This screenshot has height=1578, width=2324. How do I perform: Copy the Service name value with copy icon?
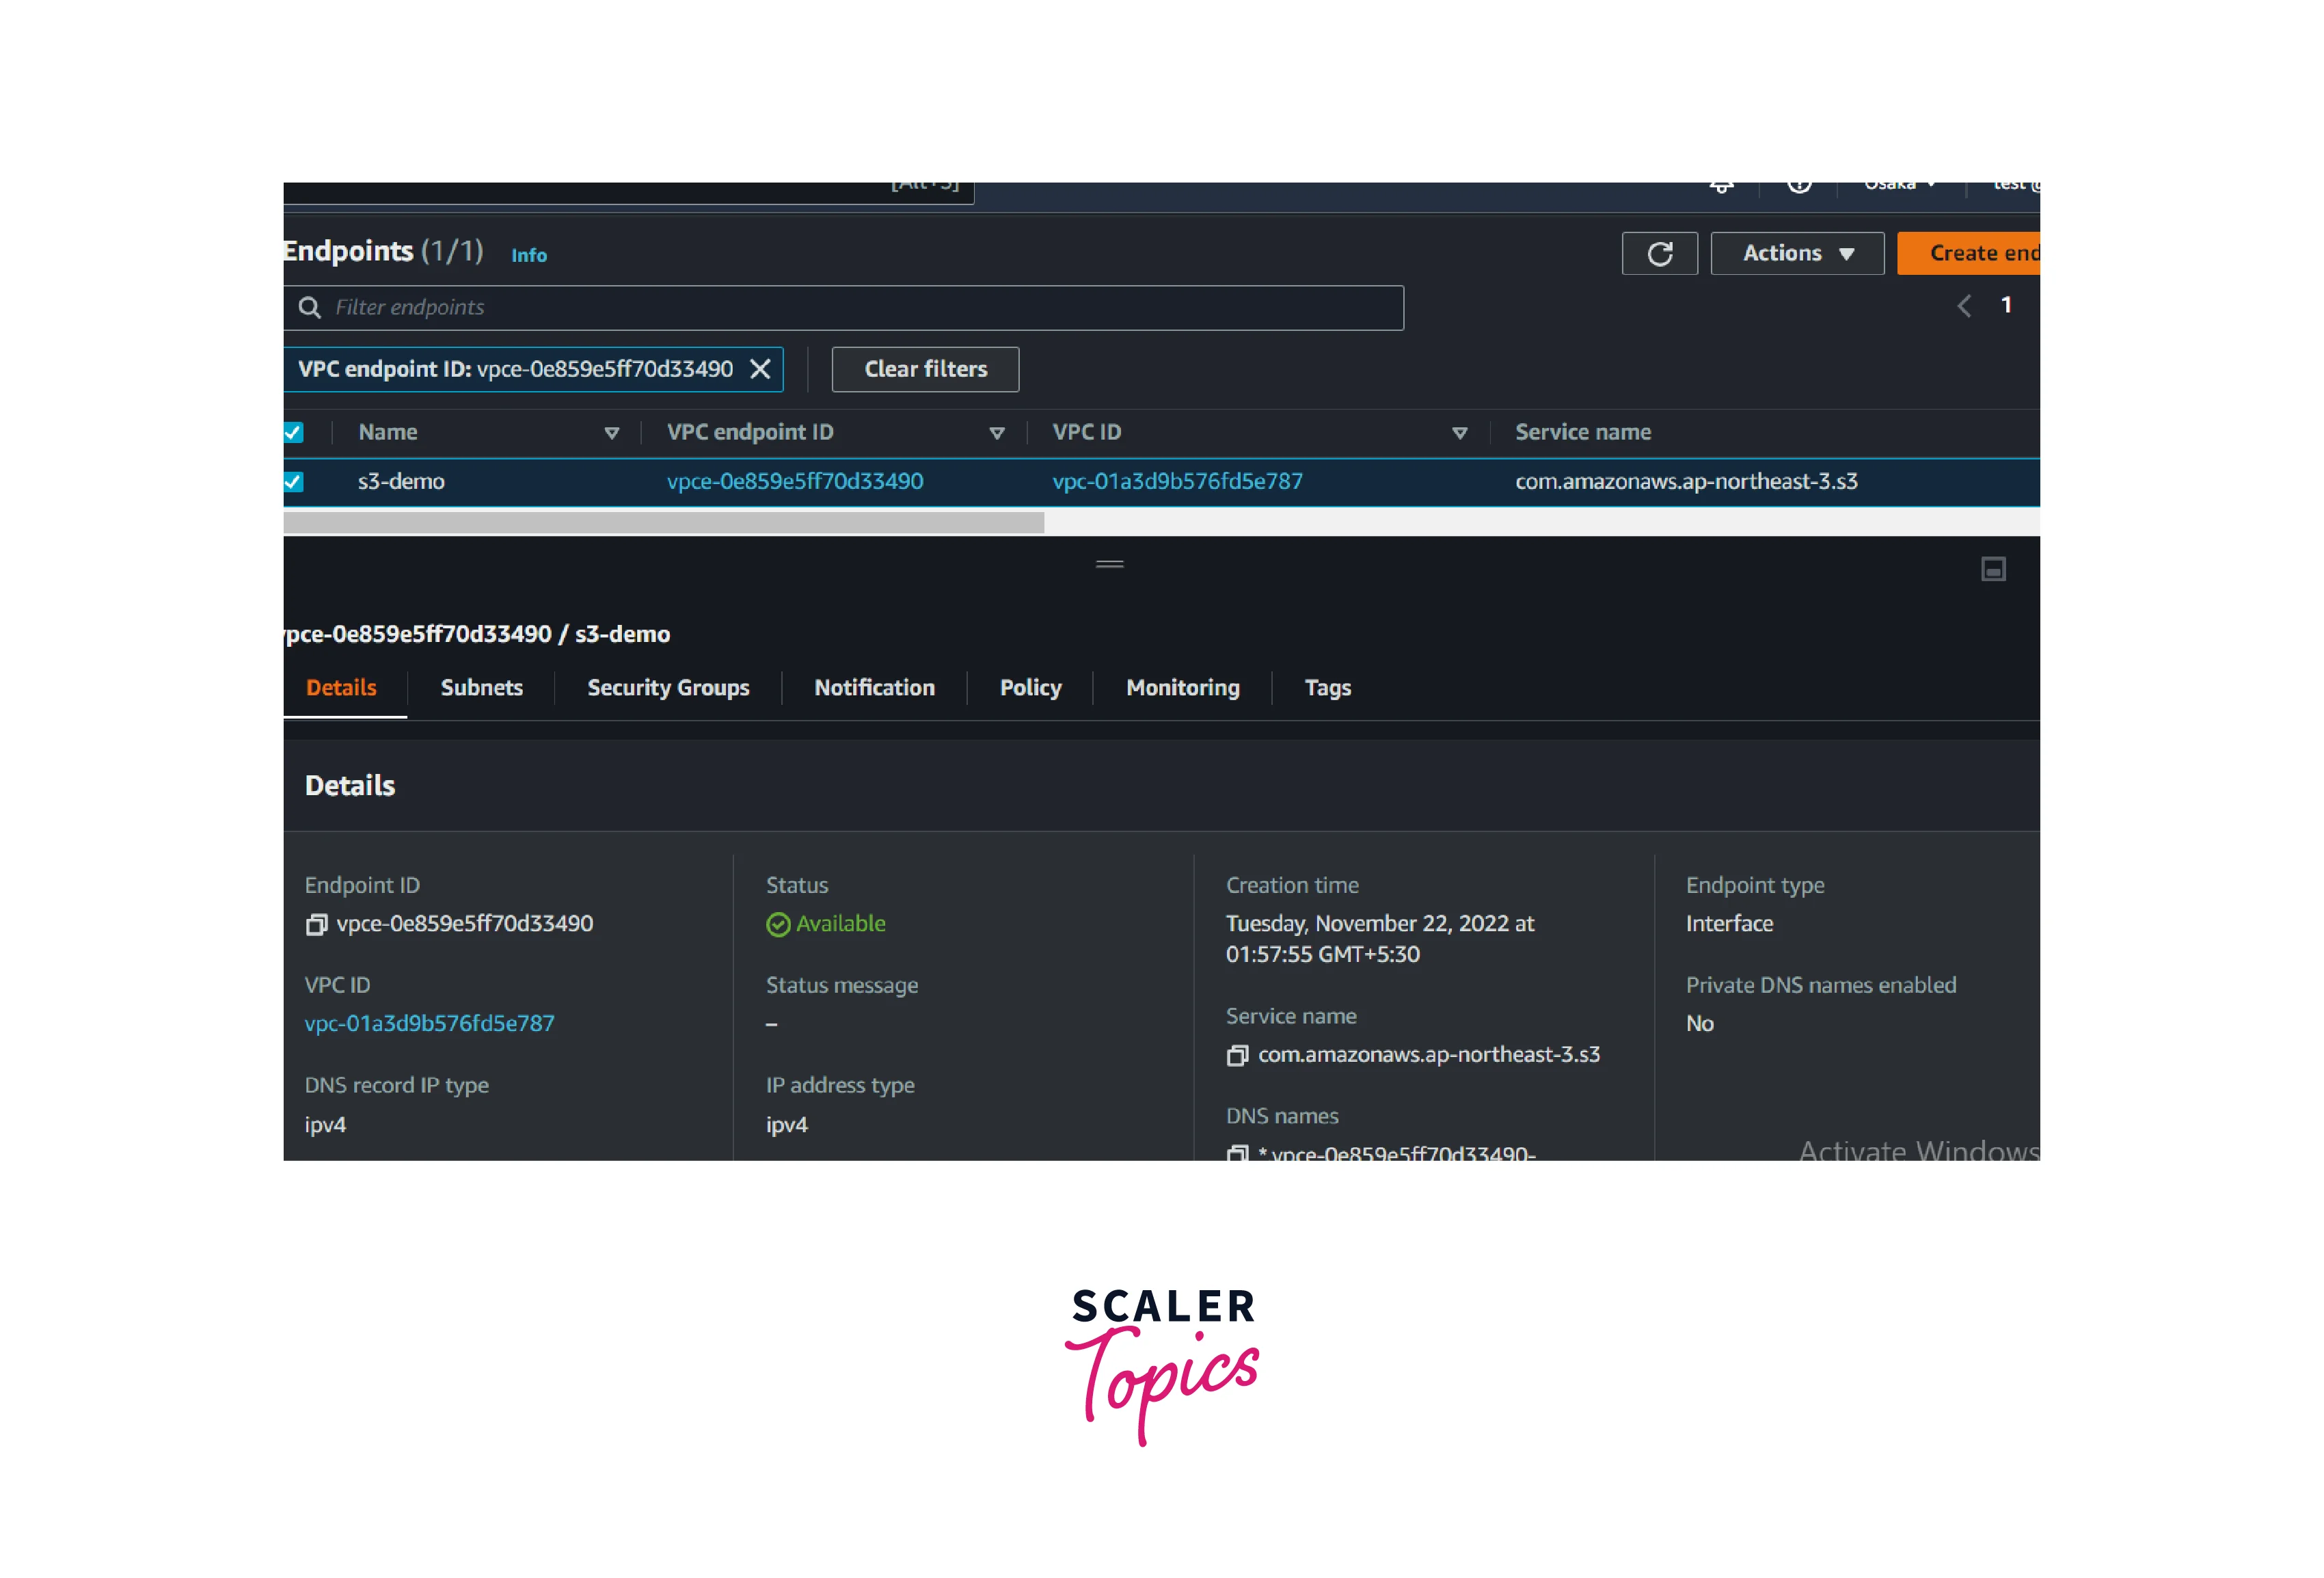pyautogui.click(x=1237, y=1056)
